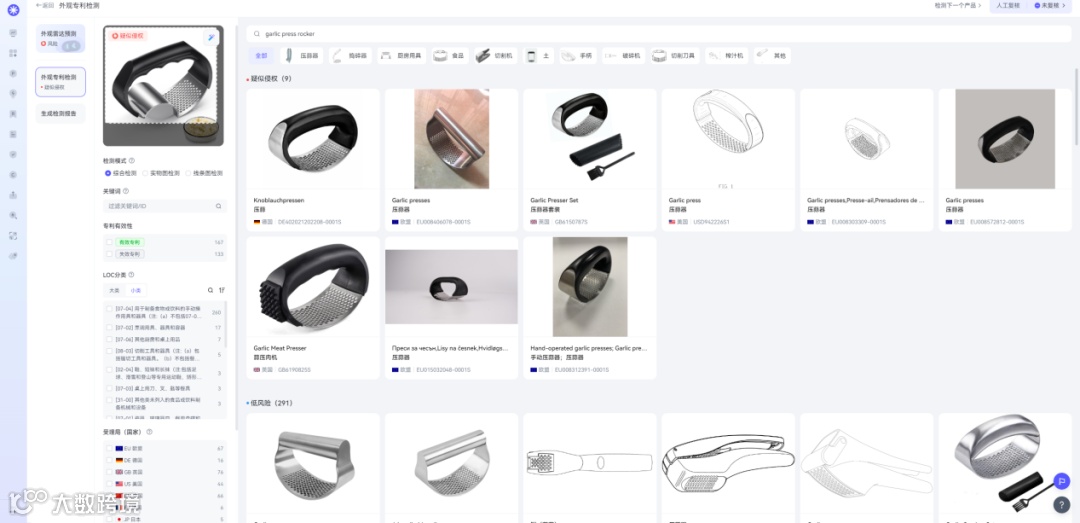The image size is (1080, 523).
Task: Filter by 手柄 category
Action: (579, 56)
